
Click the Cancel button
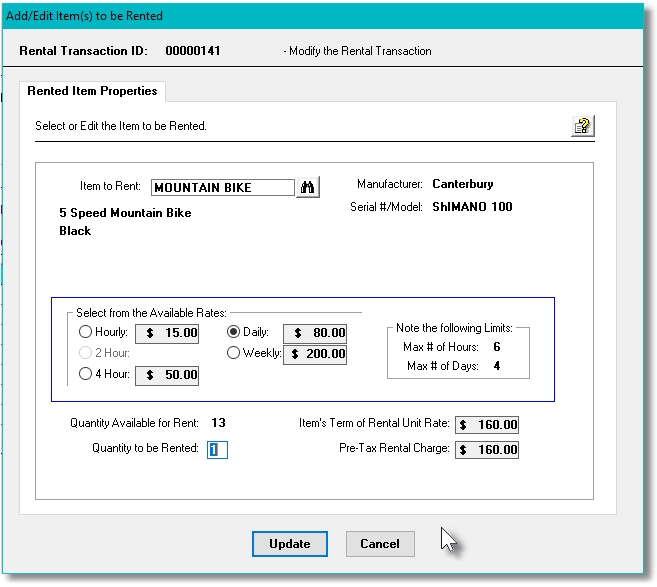(x=380, y=544)
